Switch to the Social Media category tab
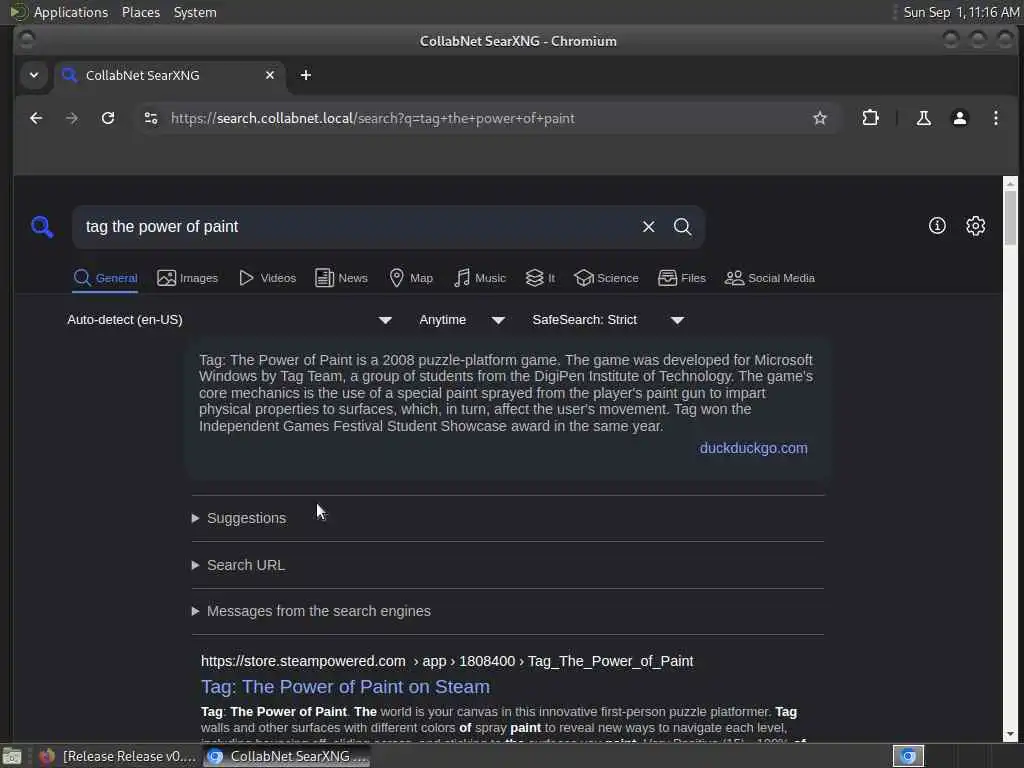Viewport: 1024px width, 768px height. [x=770, y=278]
